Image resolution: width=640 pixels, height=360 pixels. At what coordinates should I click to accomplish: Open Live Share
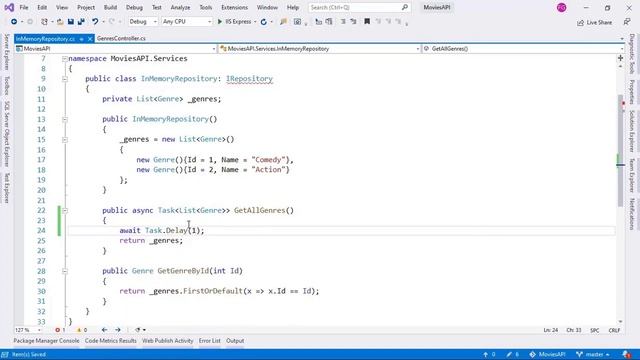click(x=594, y=22)
